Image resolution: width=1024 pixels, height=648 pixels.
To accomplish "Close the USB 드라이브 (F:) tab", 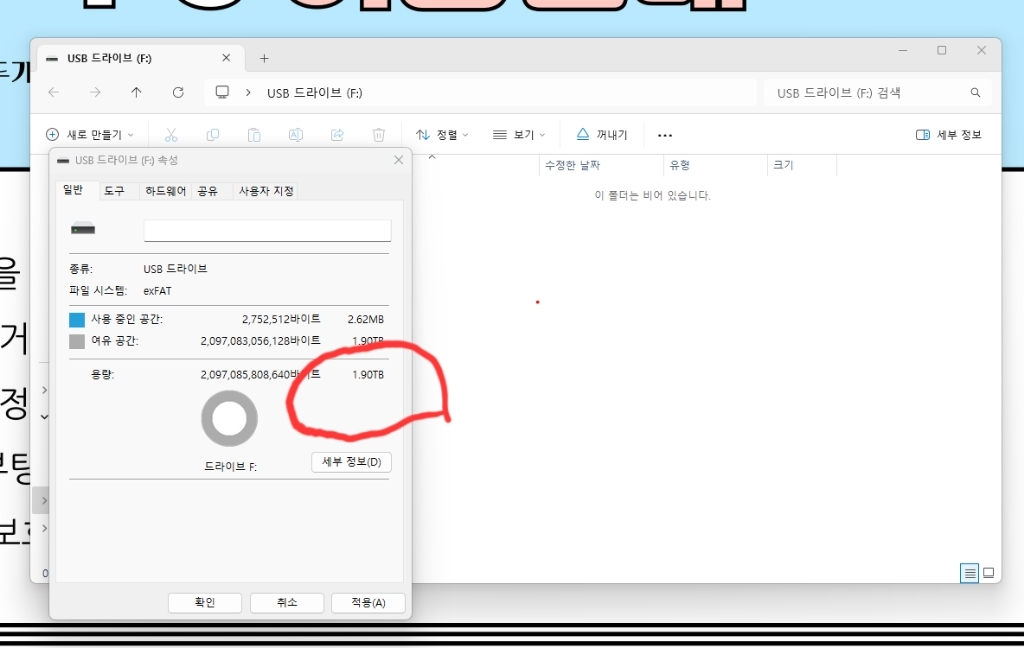I will (226, 57).
